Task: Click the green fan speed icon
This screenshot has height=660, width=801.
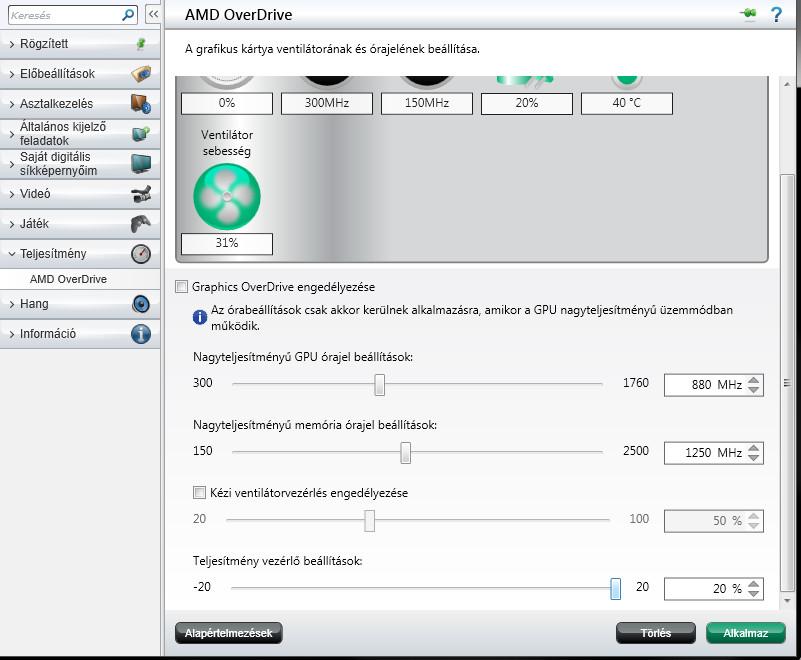Action: pos(227,197)
